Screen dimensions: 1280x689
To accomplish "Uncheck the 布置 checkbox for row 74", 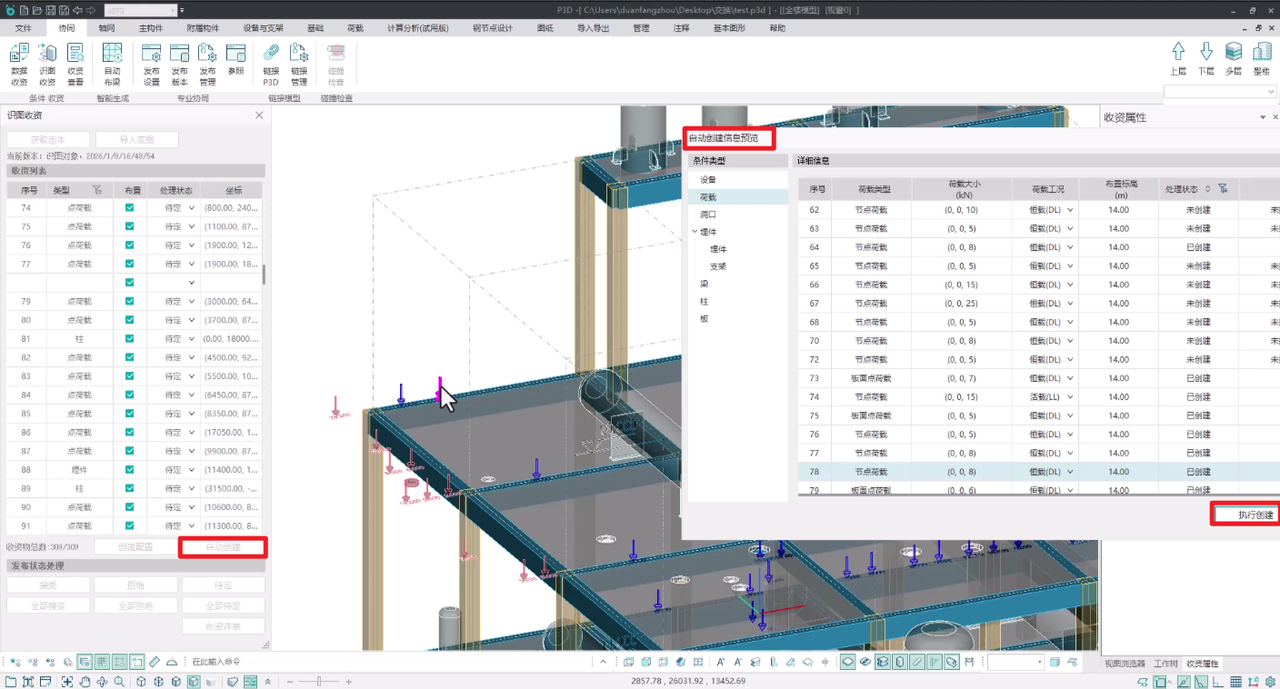I will click(x=130, y=208).
